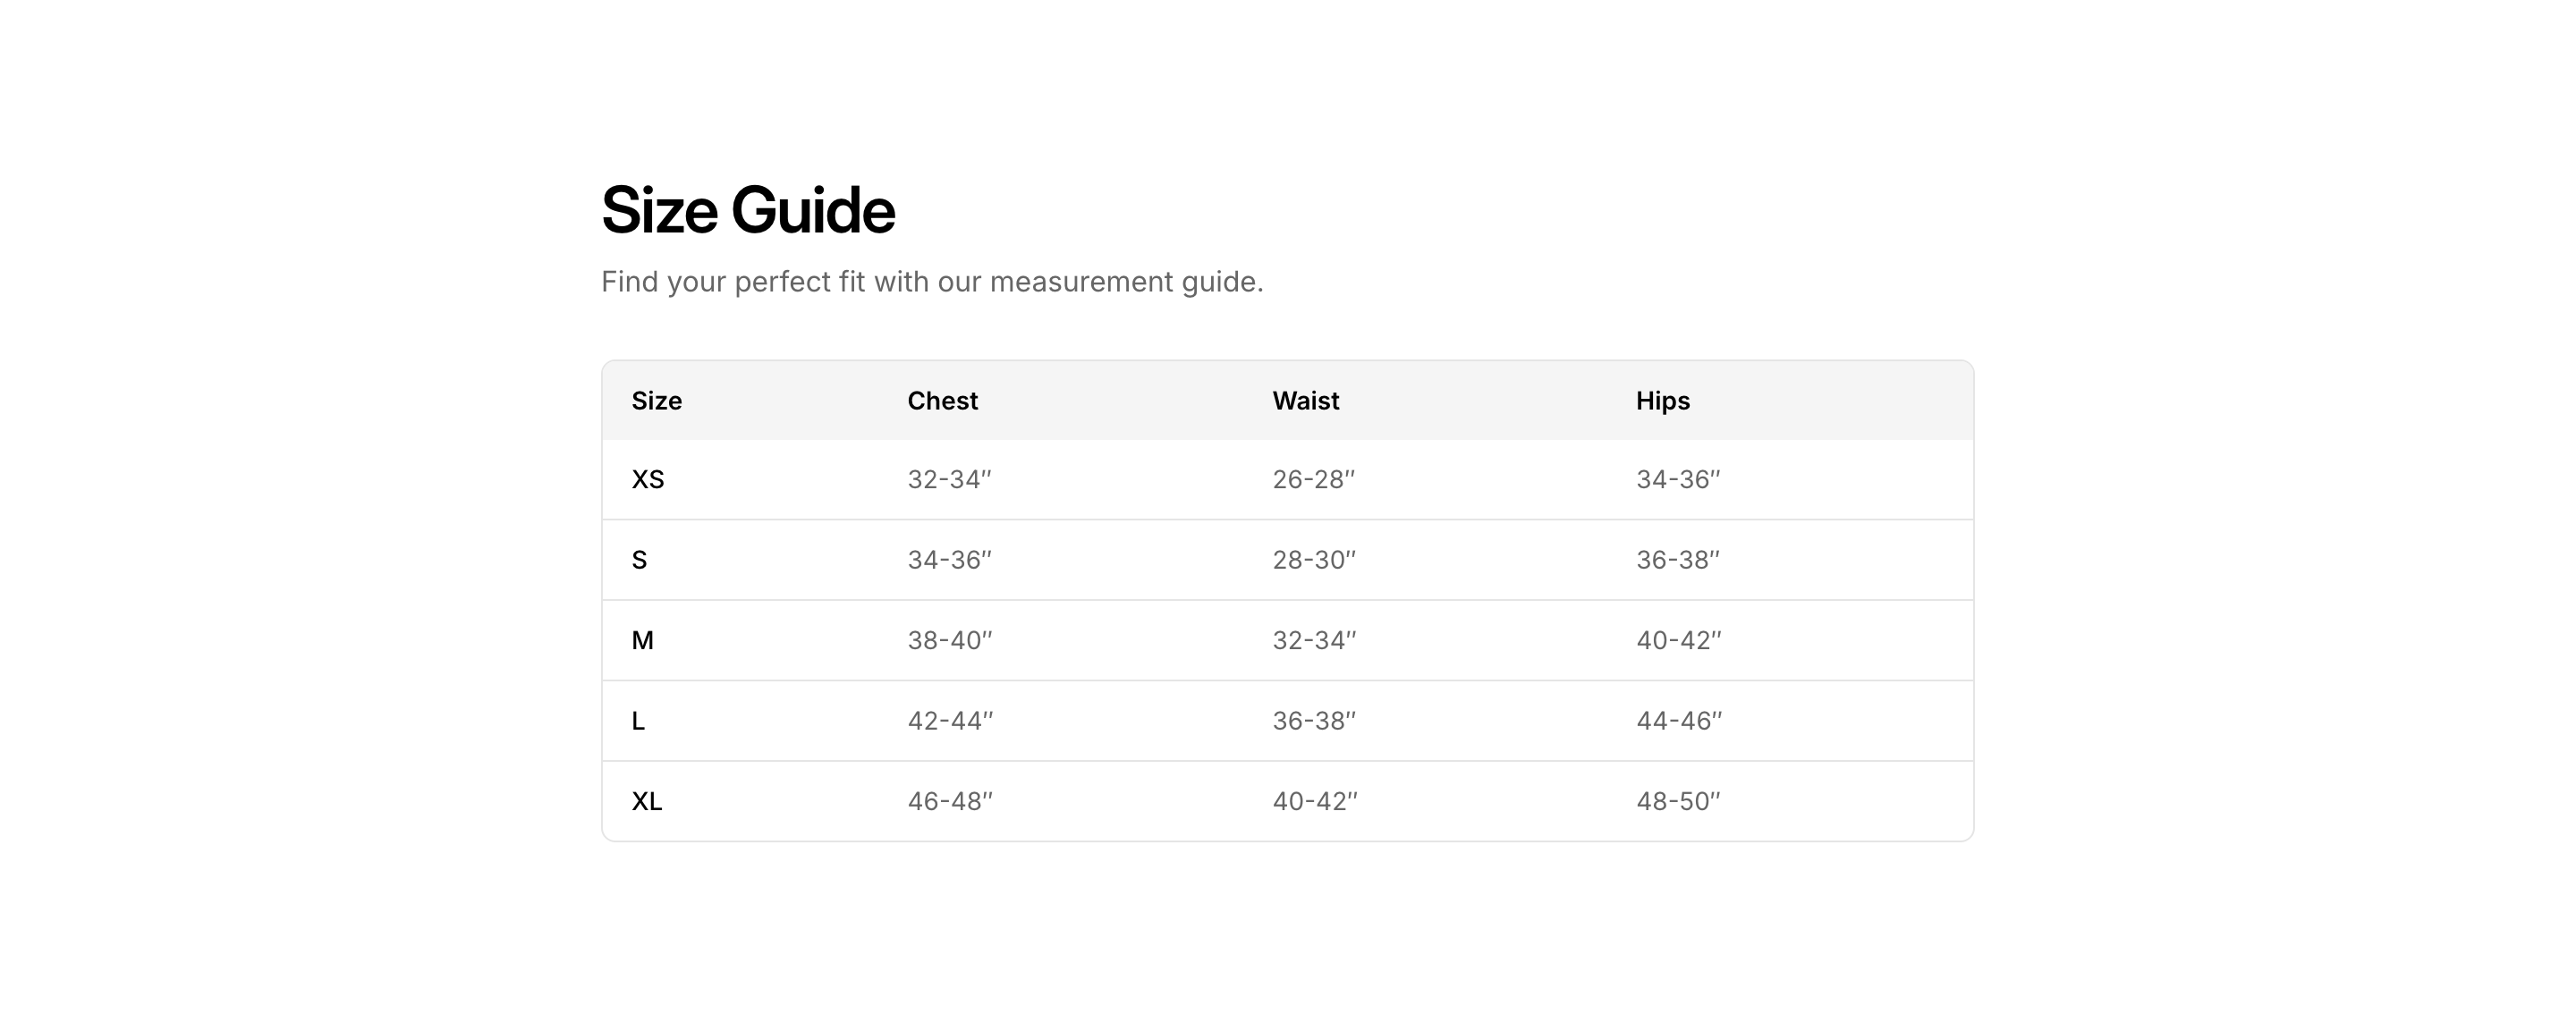Select the Chest column header

tap(942, 401)
